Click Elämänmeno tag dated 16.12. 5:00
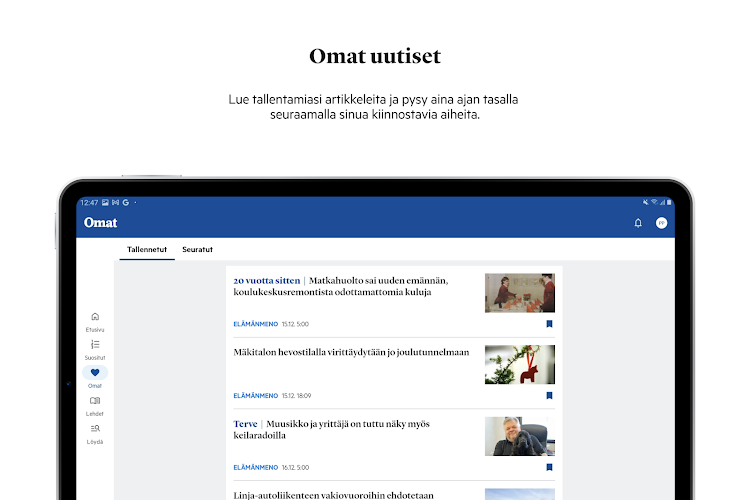750x500 pixels. click(x=255, y=467)
